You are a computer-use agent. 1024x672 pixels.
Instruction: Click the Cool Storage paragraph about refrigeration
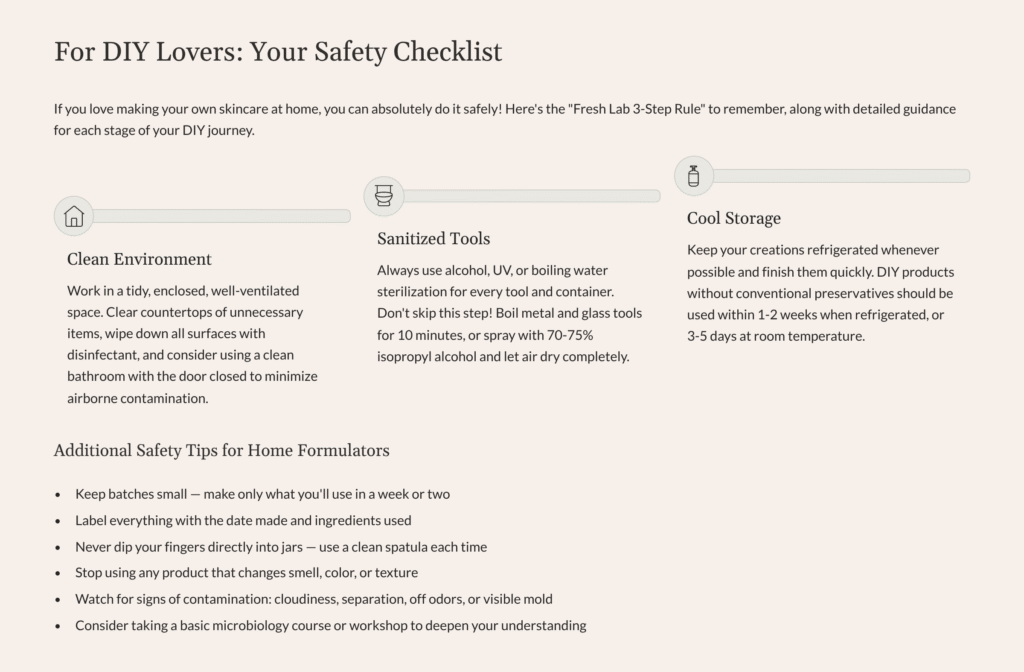click(820, 293)
